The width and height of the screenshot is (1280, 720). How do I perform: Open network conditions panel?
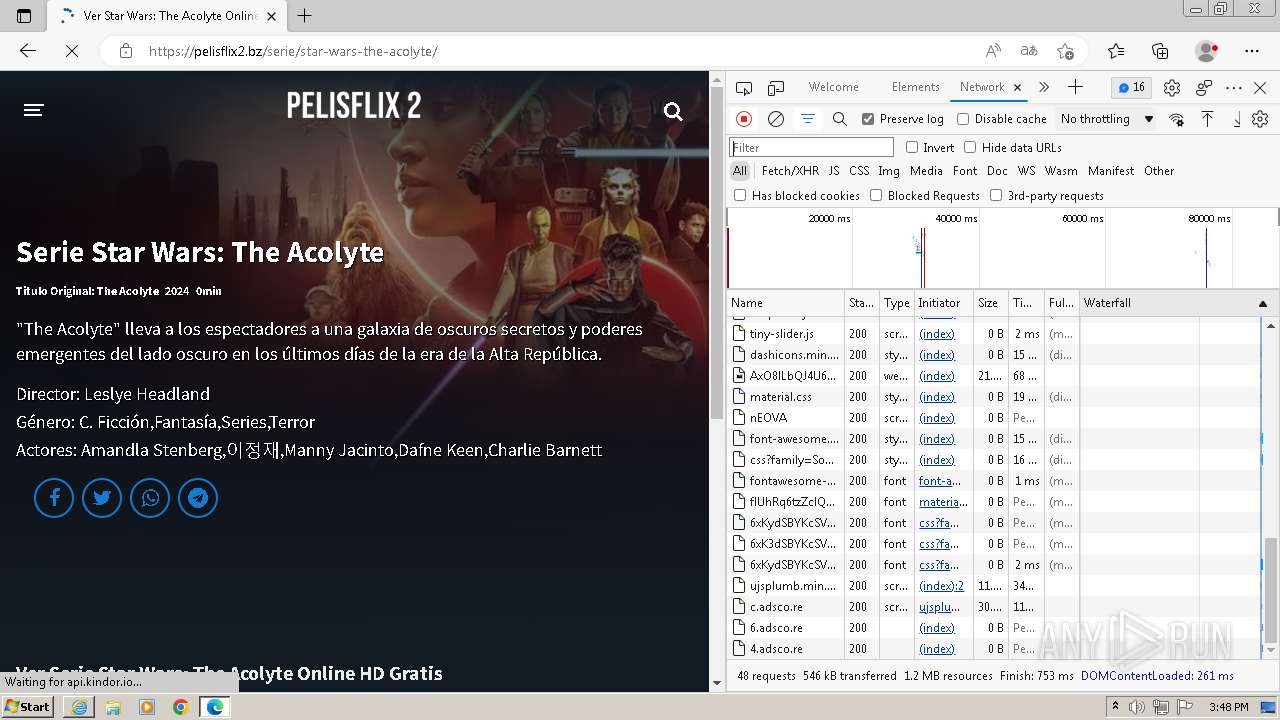point(1176,119)
